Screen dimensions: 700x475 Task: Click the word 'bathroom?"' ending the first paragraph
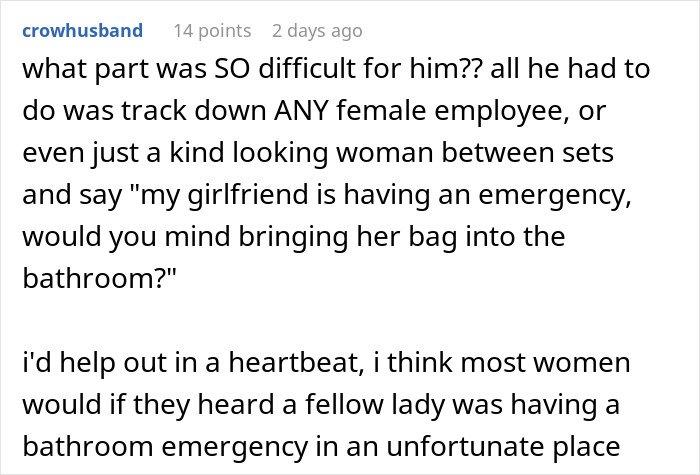(x=100, y=278)
